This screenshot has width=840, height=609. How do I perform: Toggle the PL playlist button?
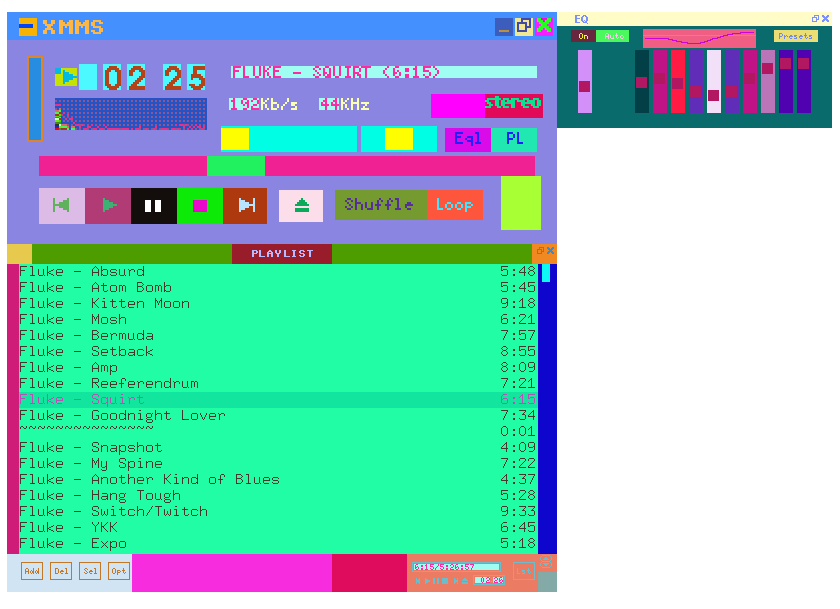pyautogui.click(x=514, y=139)
